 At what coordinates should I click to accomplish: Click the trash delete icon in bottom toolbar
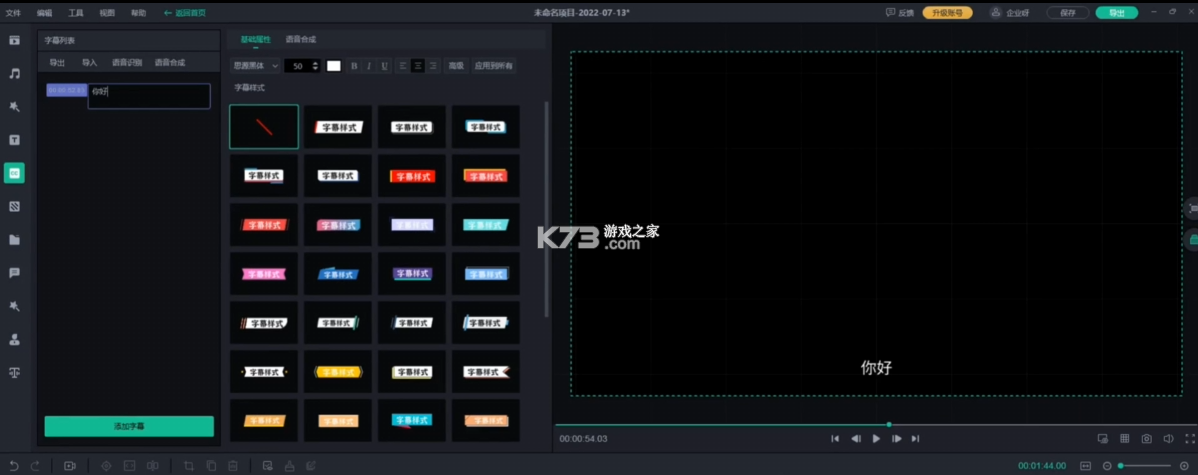pos(233,466)
